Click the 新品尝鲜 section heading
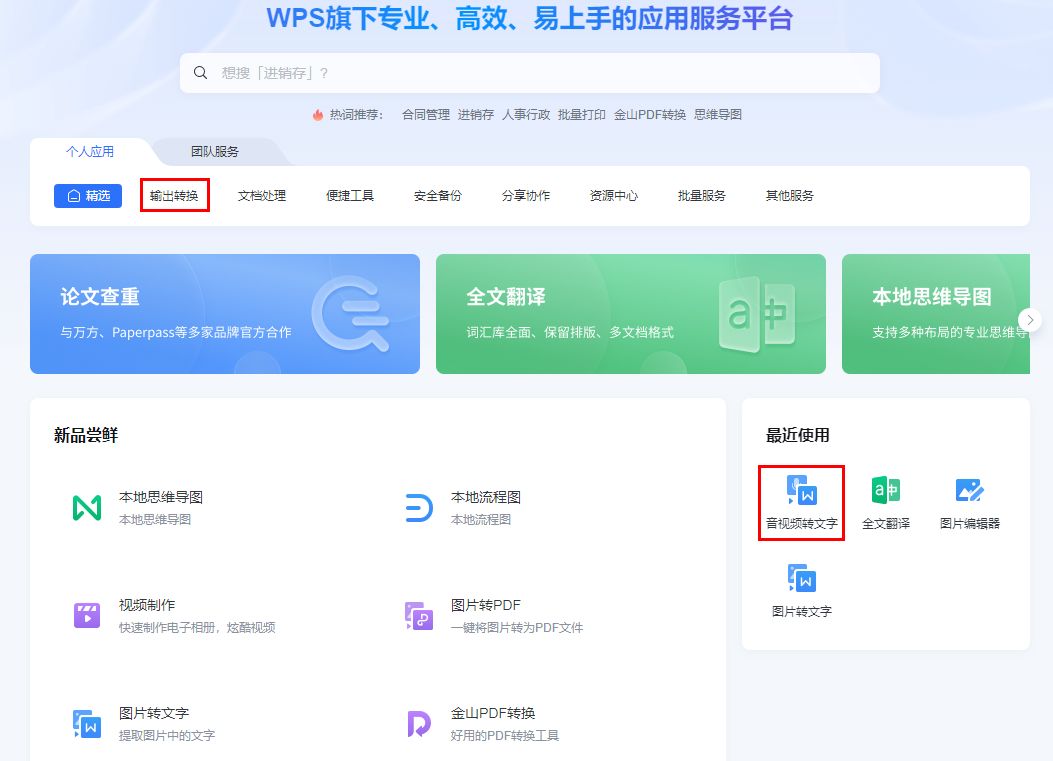Screen dimensions: 1053x761 point(86,435)
